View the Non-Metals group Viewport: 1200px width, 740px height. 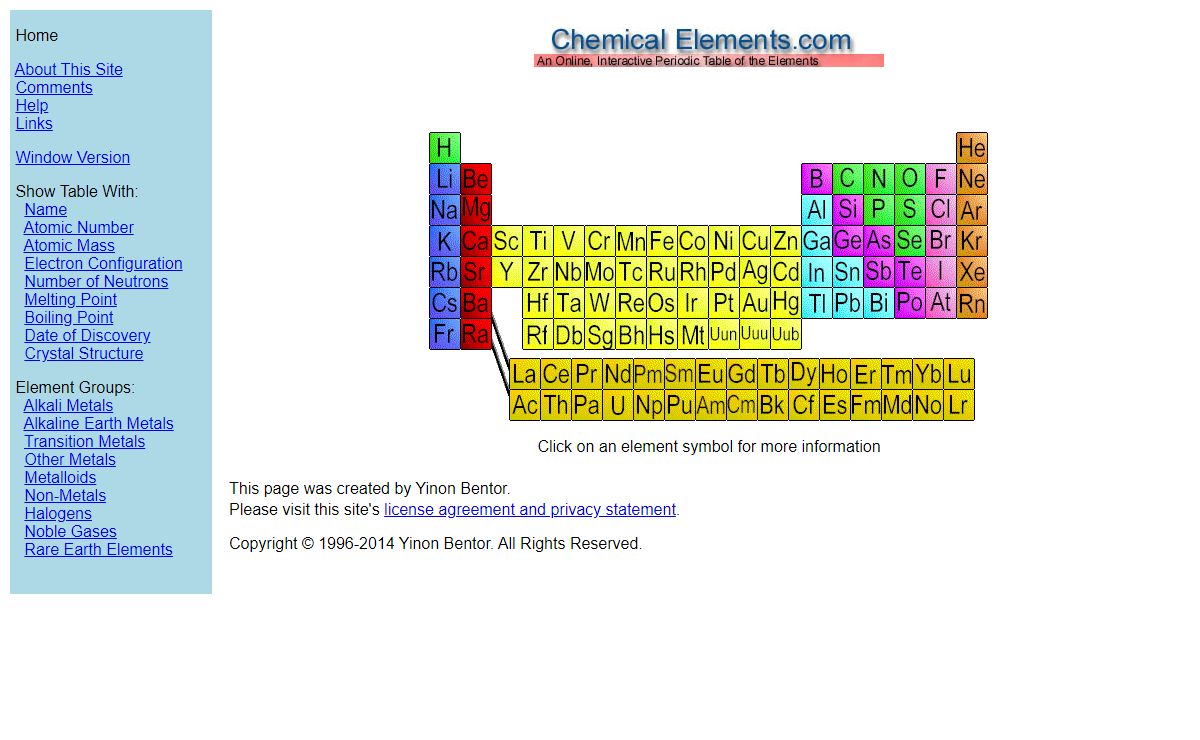tap(65, 496)
